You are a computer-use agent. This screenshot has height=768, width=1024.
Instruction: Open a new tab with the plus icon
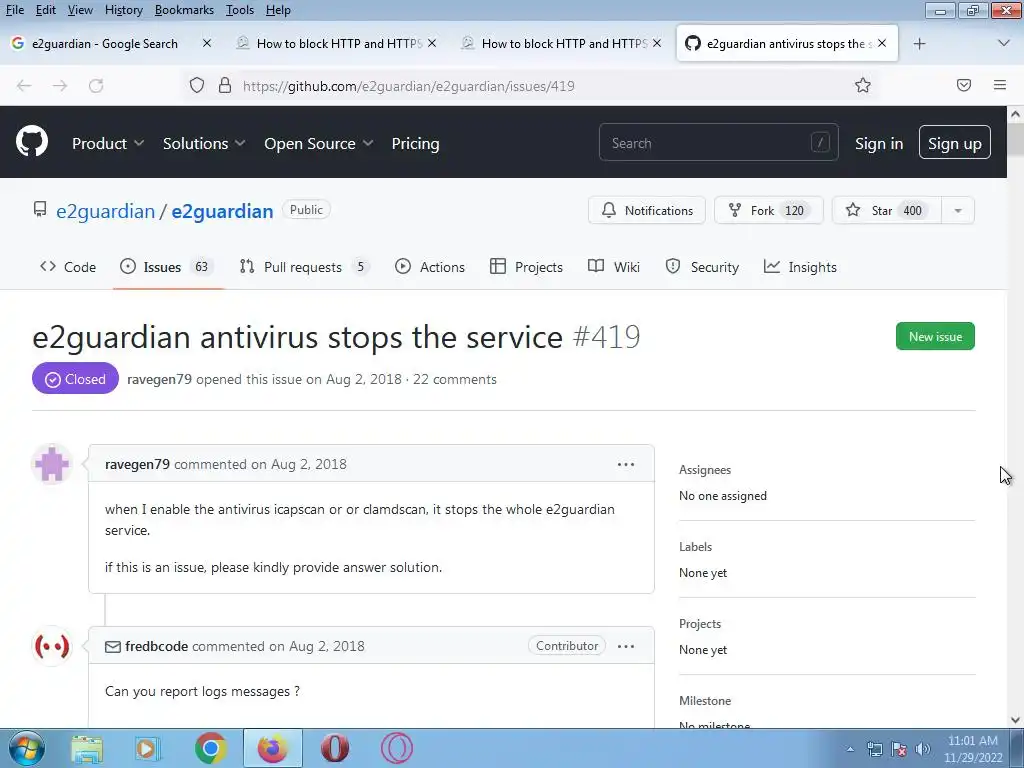coord(920,44)
